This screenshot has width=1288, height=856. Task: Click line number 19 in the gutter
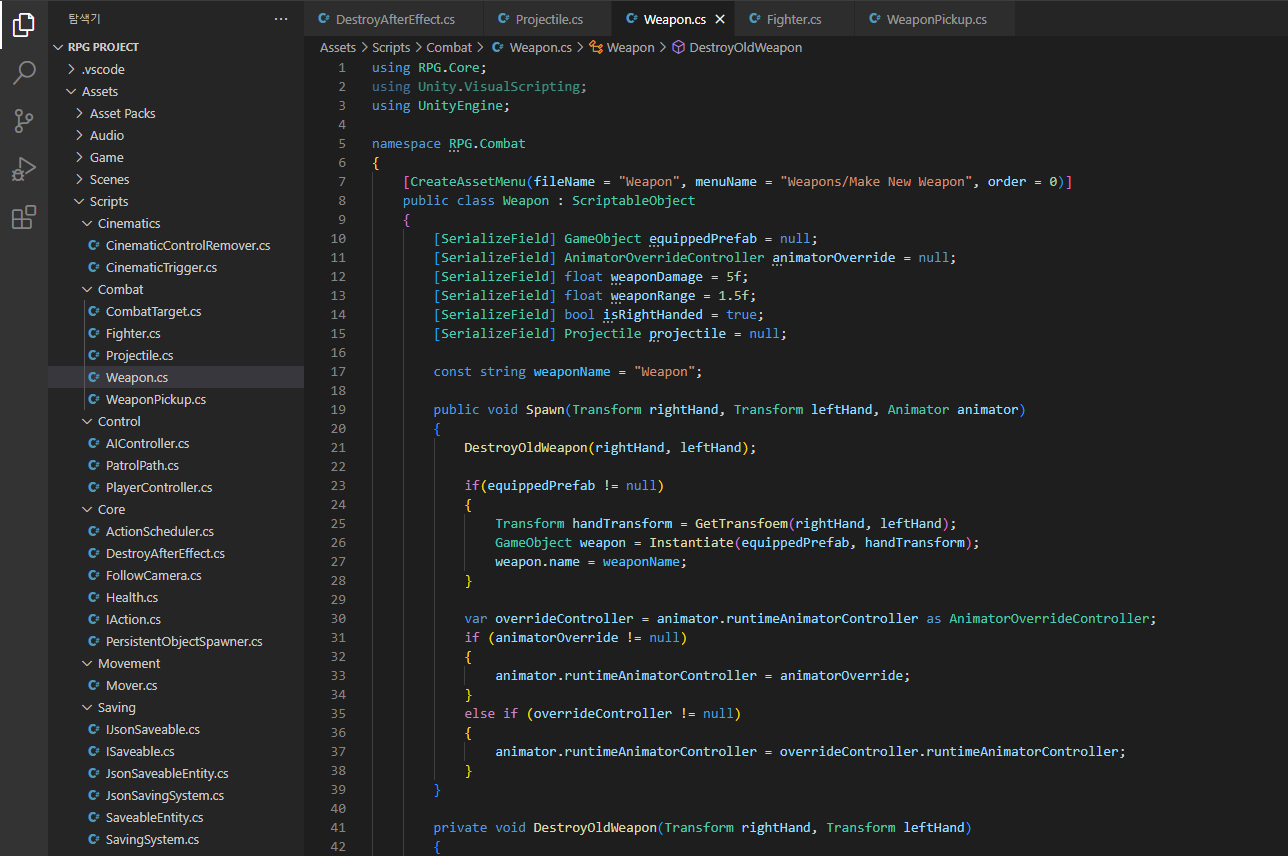pyautogui.click(x=337, y=409)
